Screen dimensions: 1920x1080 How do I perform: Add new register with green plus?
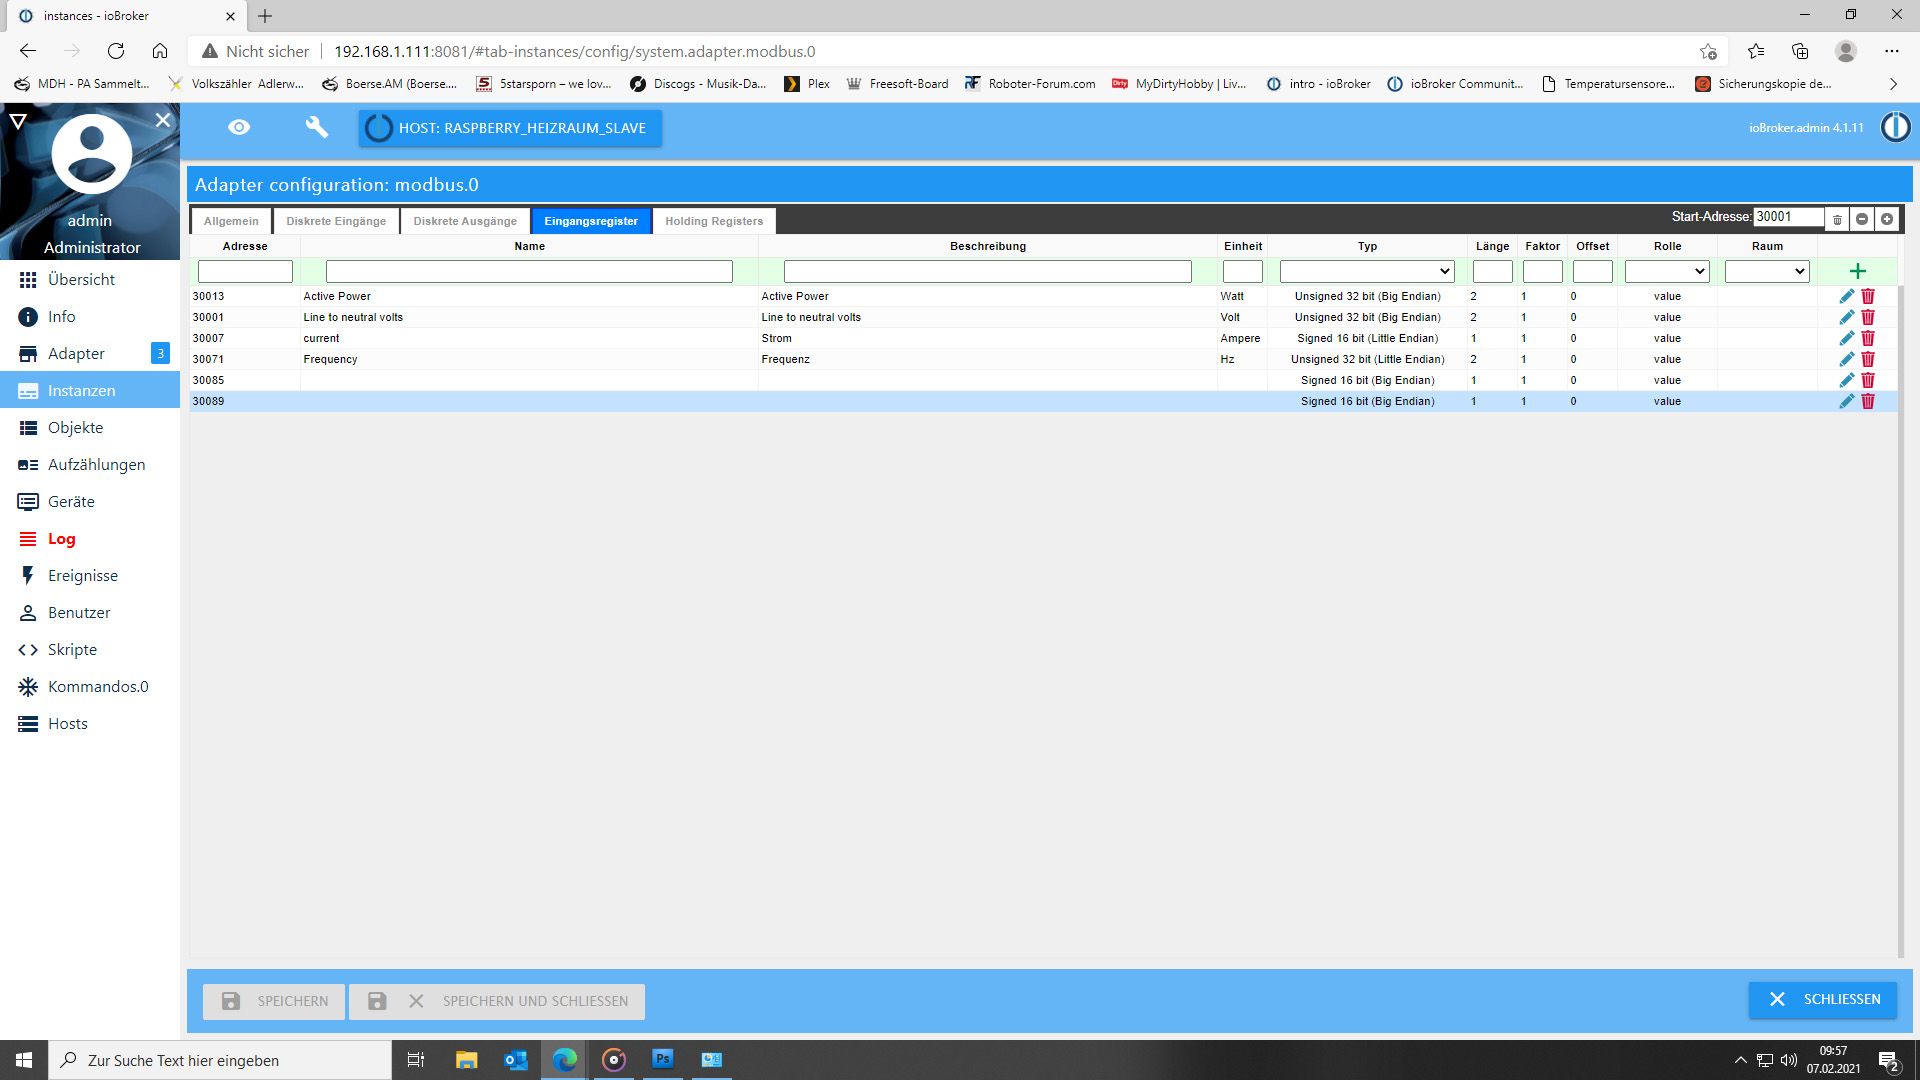tap(1857, 271)
